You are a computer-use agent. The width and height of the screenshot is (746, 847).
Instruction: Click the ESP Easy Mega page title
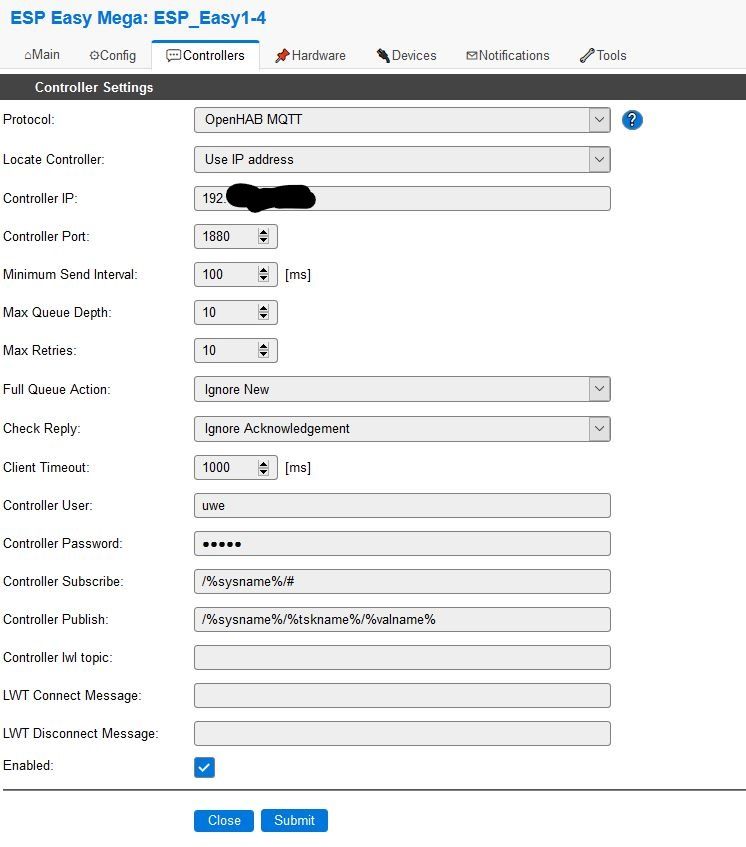pos(138,18)
